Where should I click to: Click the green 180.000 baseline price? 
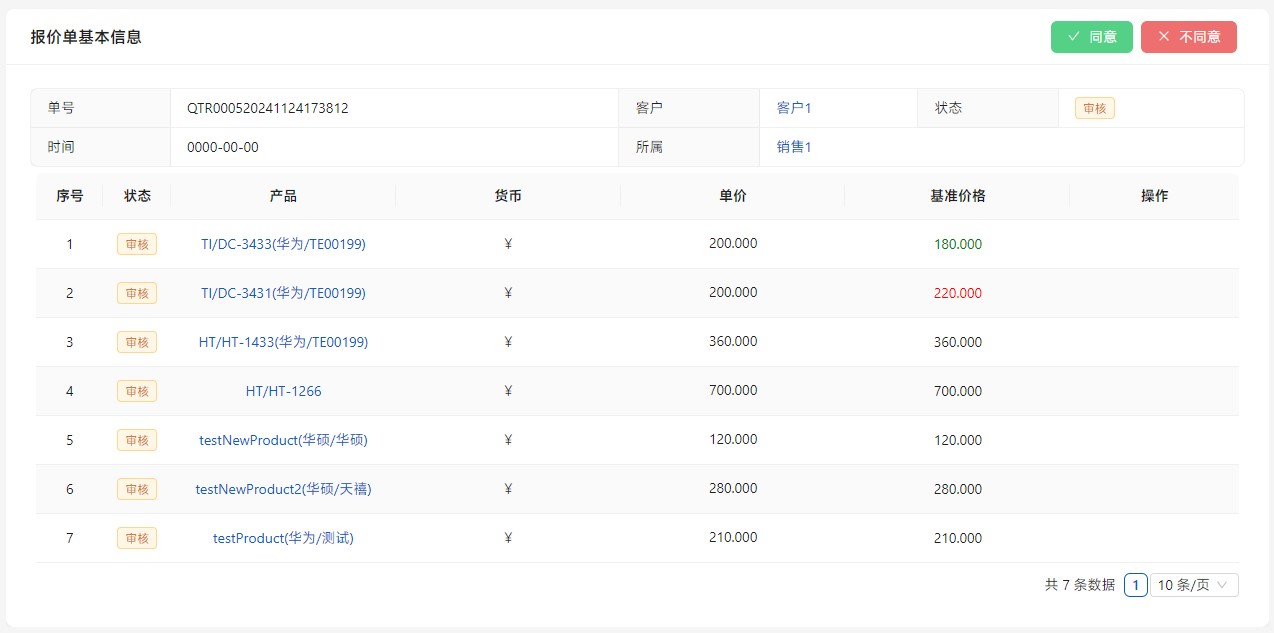tap(957, 244)
